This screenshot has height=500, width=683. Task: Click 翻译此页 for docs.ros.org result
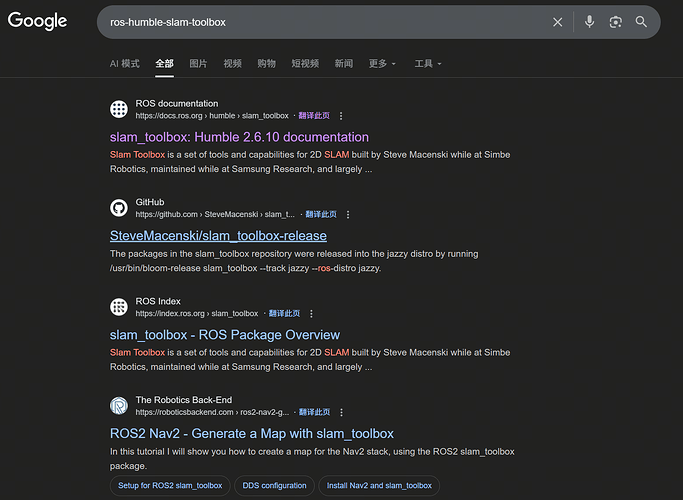[314, 116]
